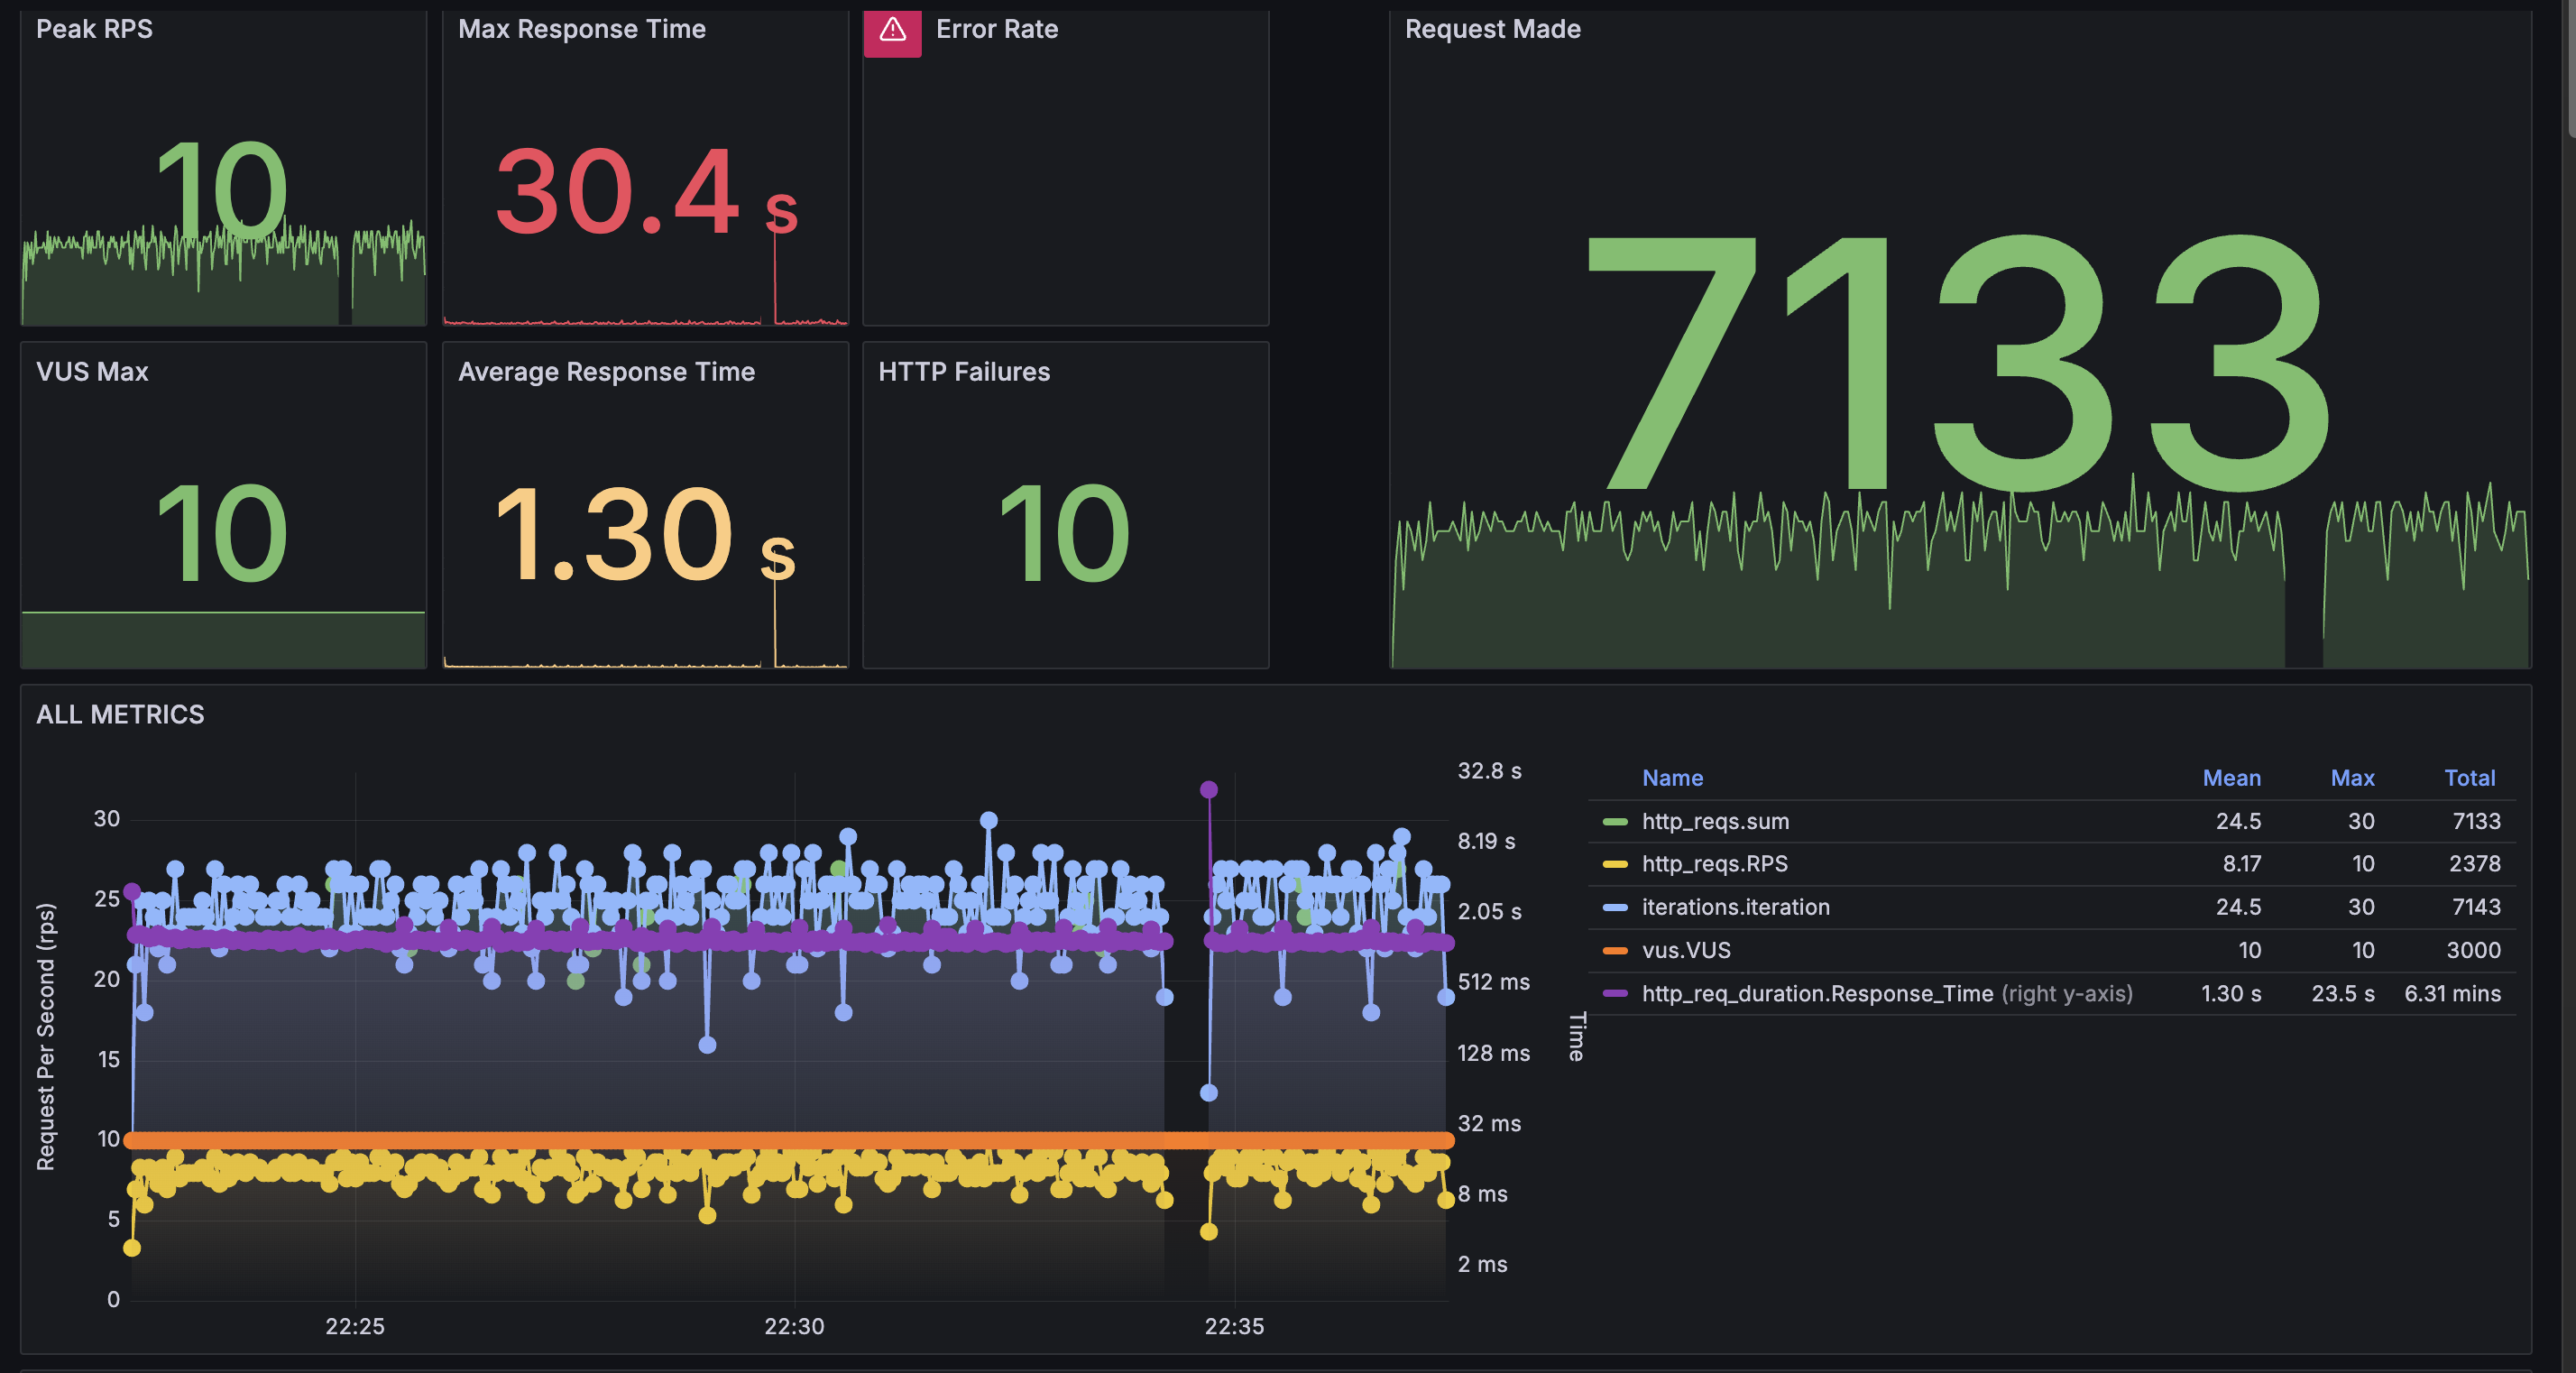Click yellow http_reqs.RPS legend color marker

[x=1614, y=864]
